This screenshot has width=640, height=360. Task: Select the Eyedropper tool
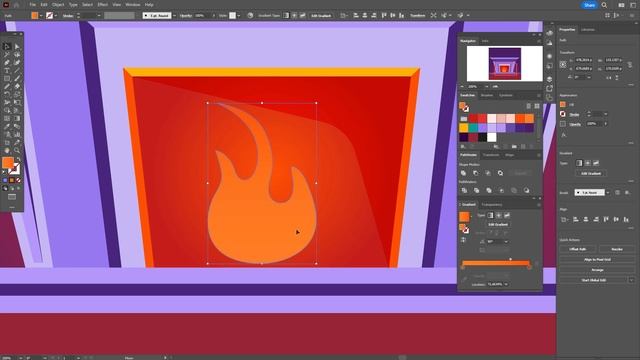point(7,127)
